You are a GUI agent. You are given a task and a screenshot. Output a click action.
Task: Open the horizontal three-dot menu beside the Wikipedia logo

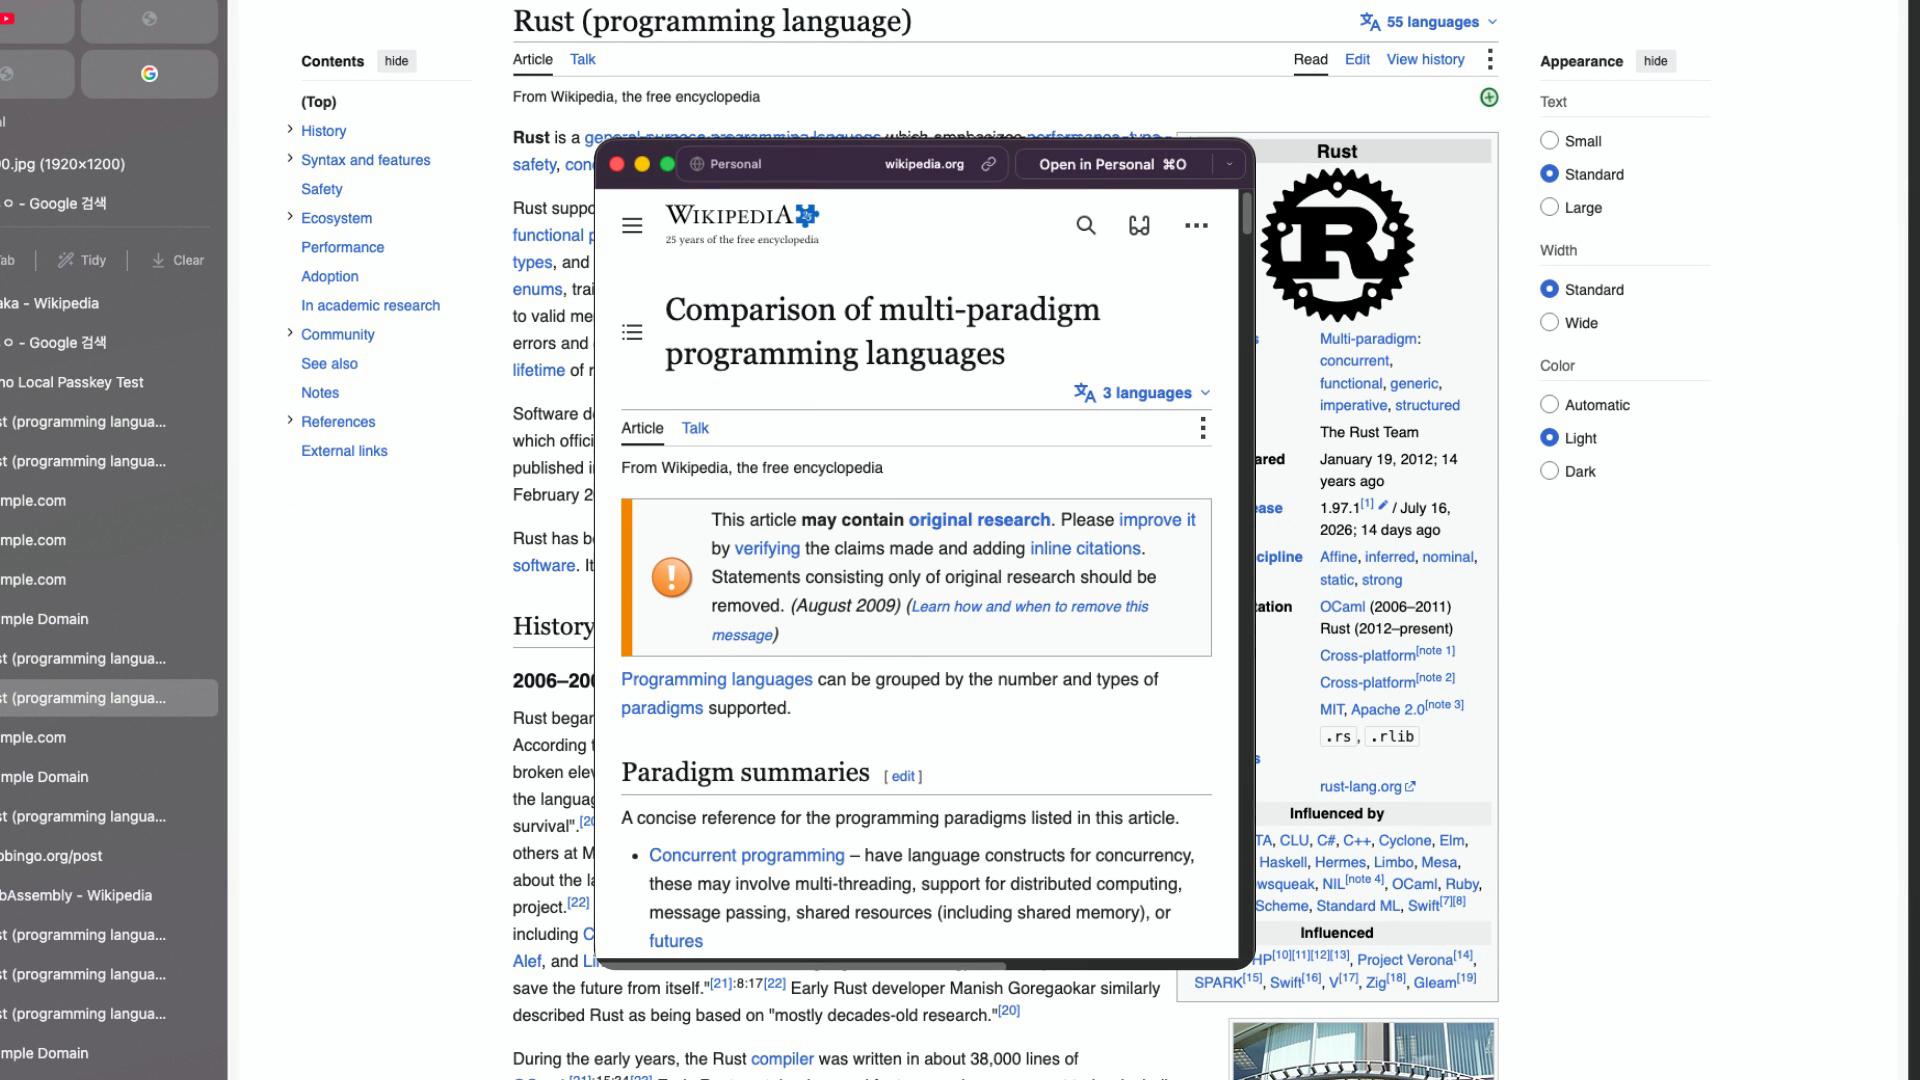pyautogui.click(x=1196, y=226)
